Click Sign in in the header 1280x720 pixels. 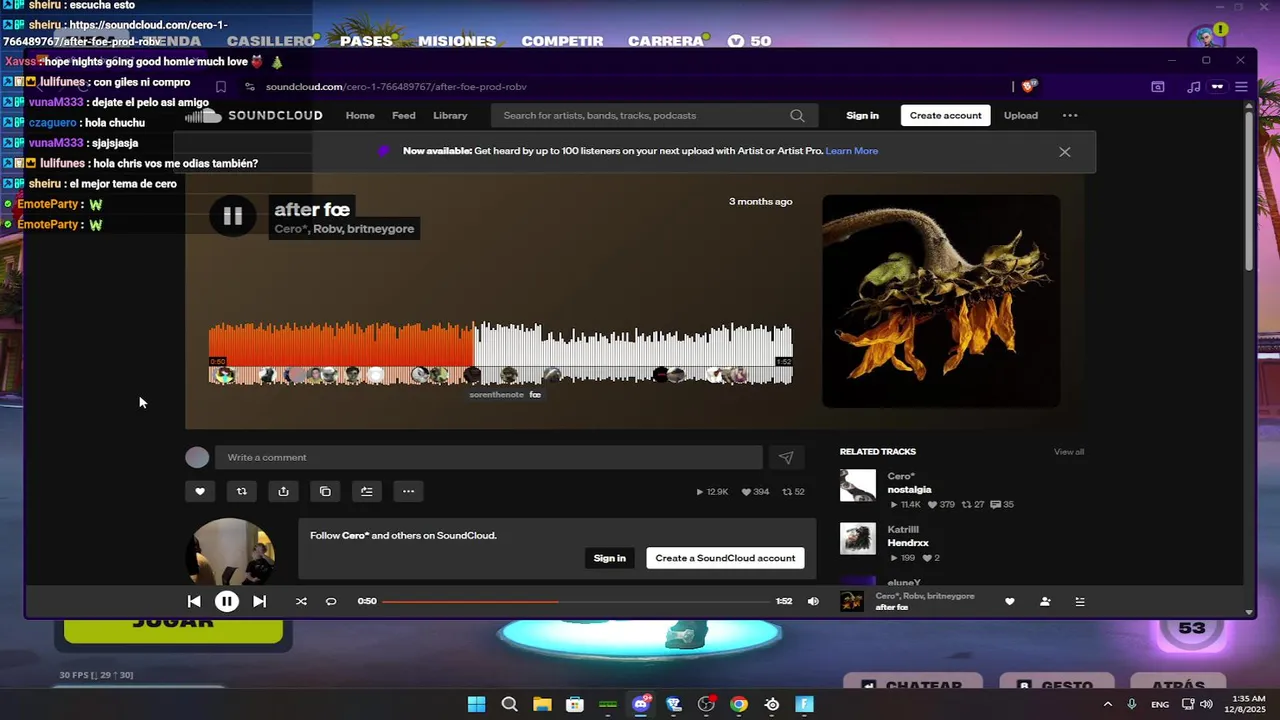[x=862, y=115]
